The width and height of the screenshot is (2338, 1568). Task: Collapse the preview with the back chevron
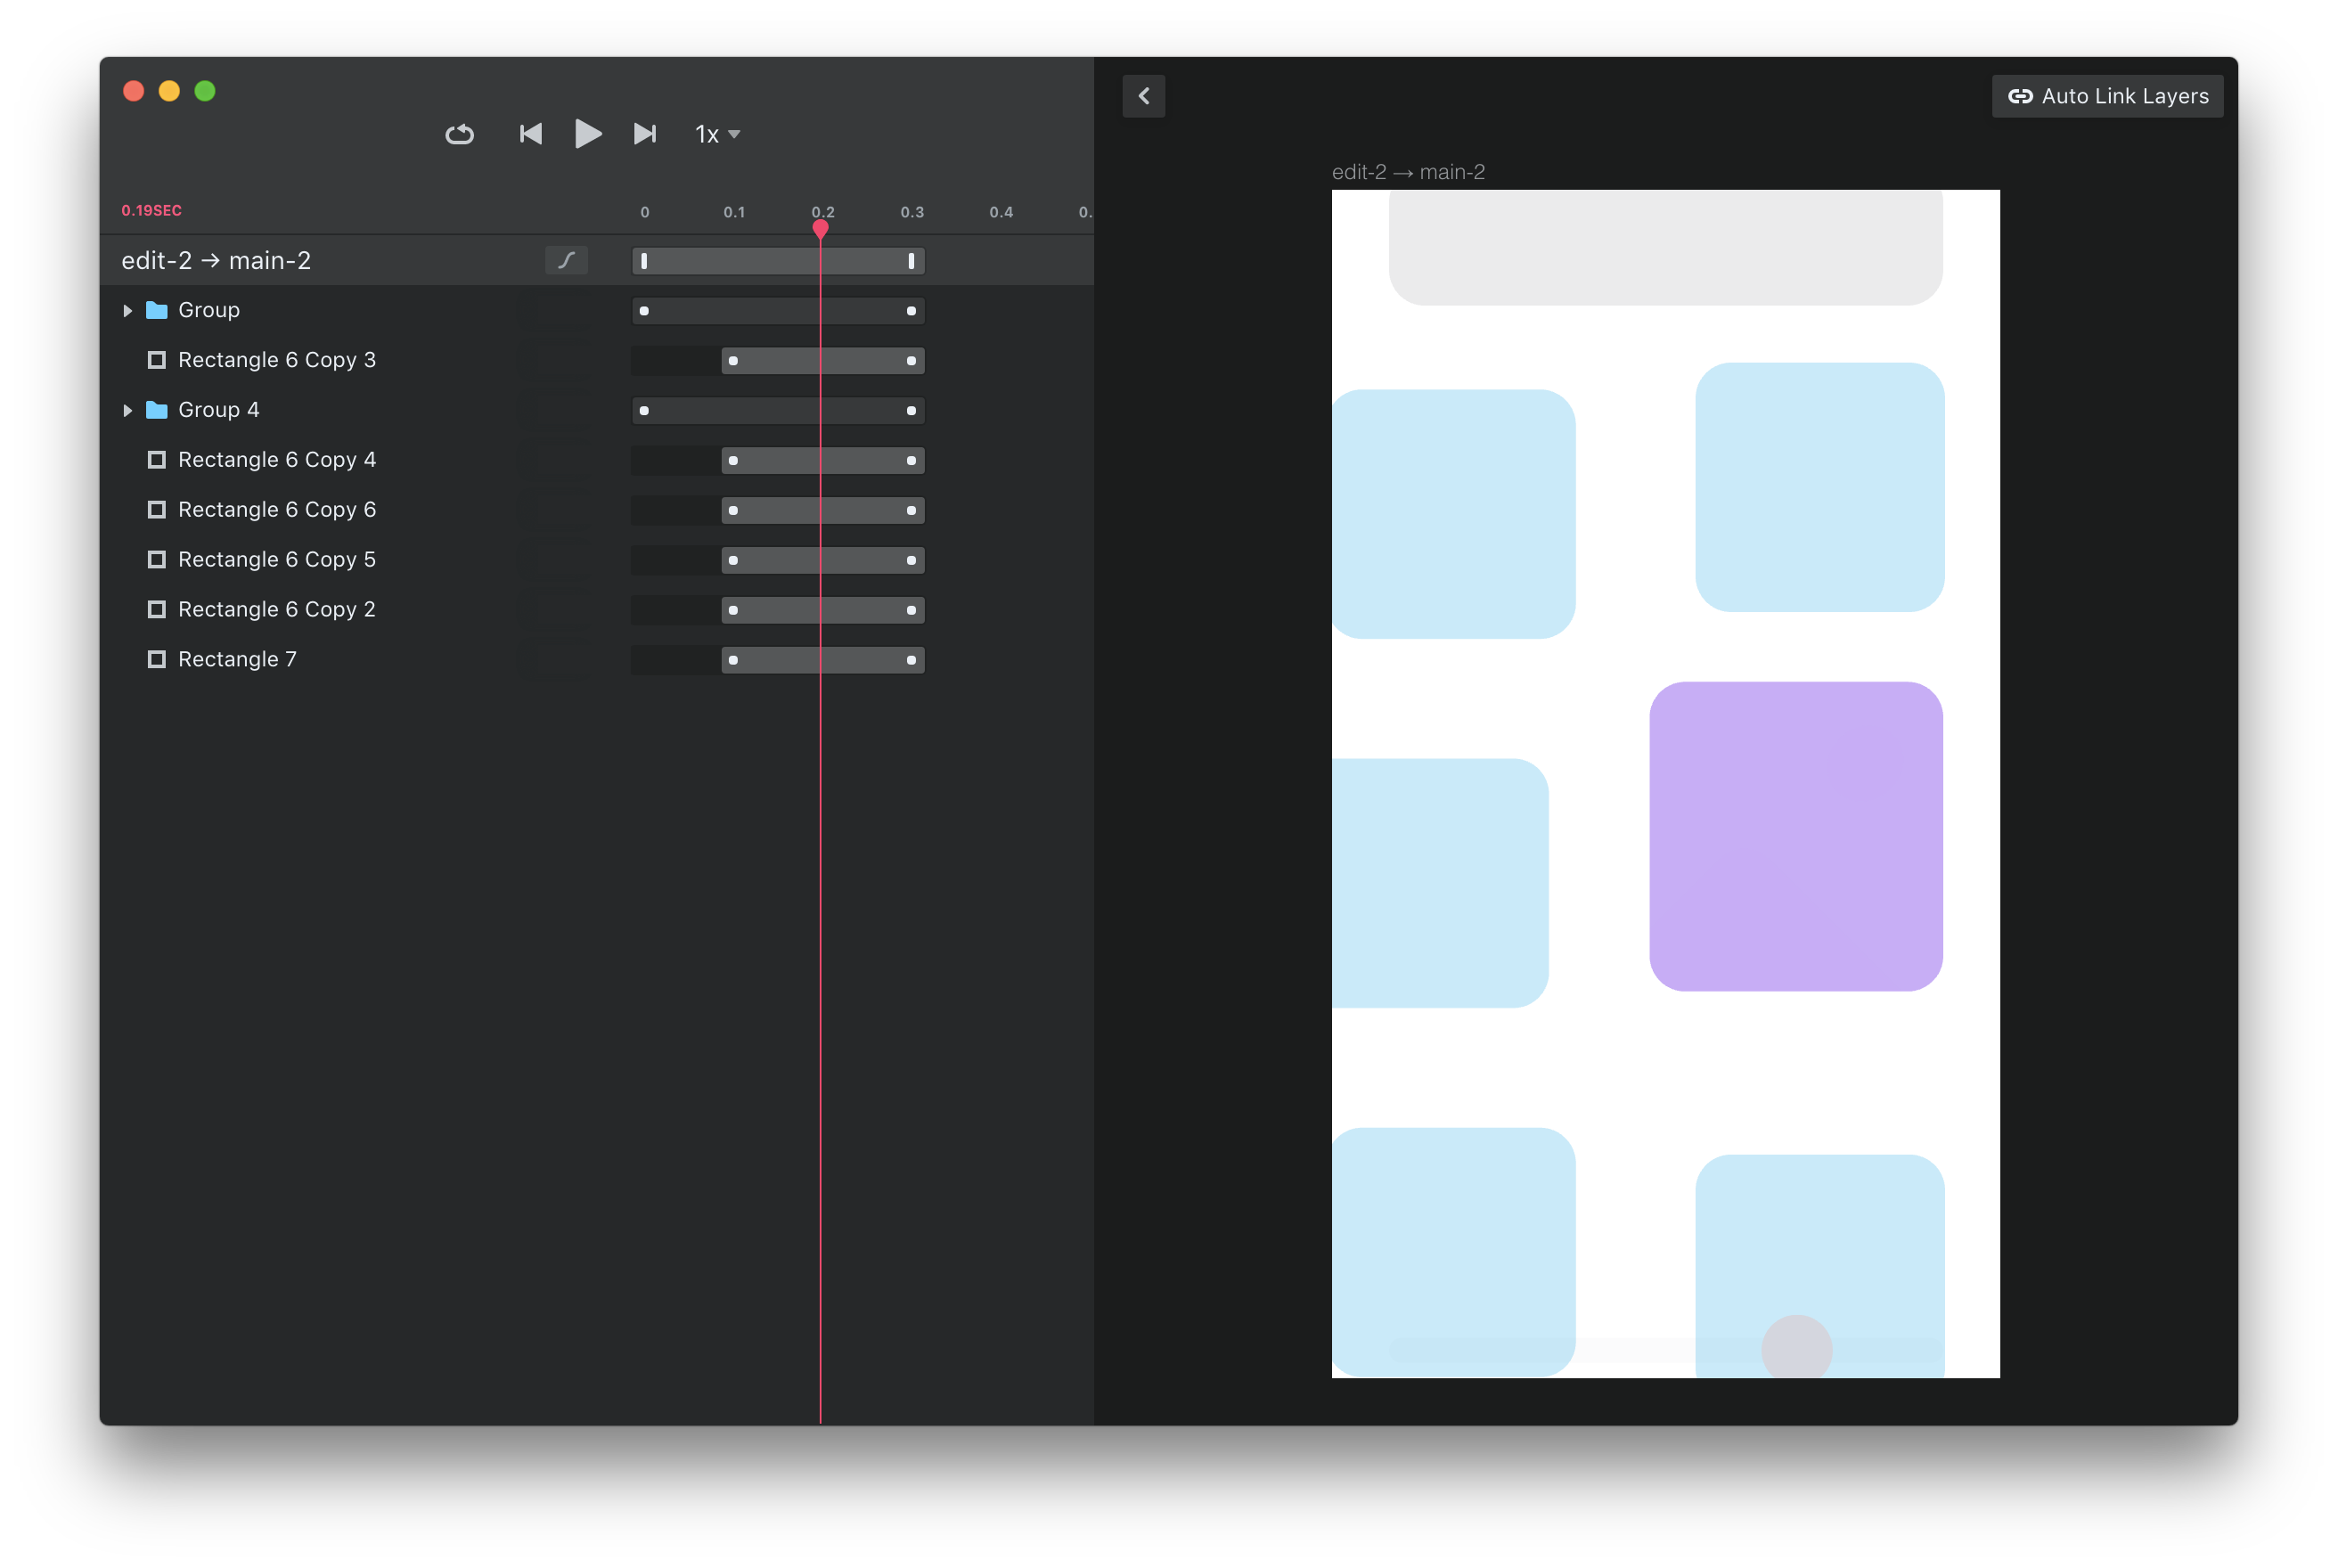click(x=1143, y=96)
